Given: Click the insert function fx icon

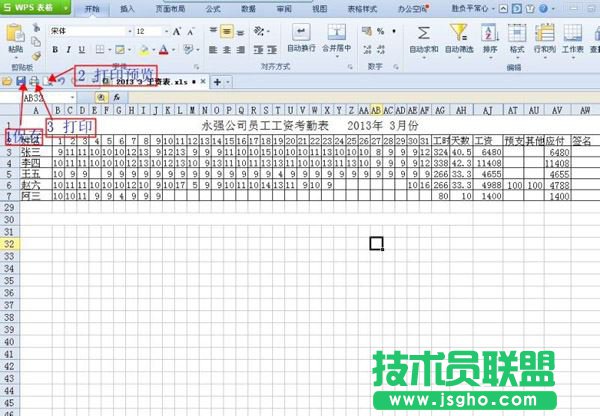Looking at the screenshot, I should click(x=116, y=98).
